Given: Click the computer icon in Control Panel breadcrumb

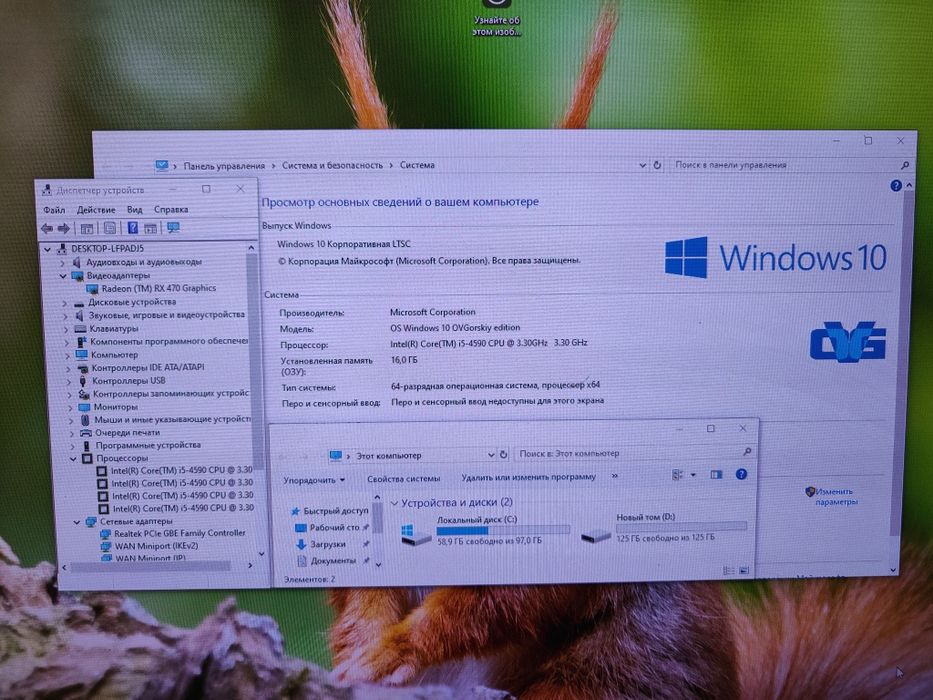Looking at the screenshot, I should pyautogui.click(x=161, y=165).
